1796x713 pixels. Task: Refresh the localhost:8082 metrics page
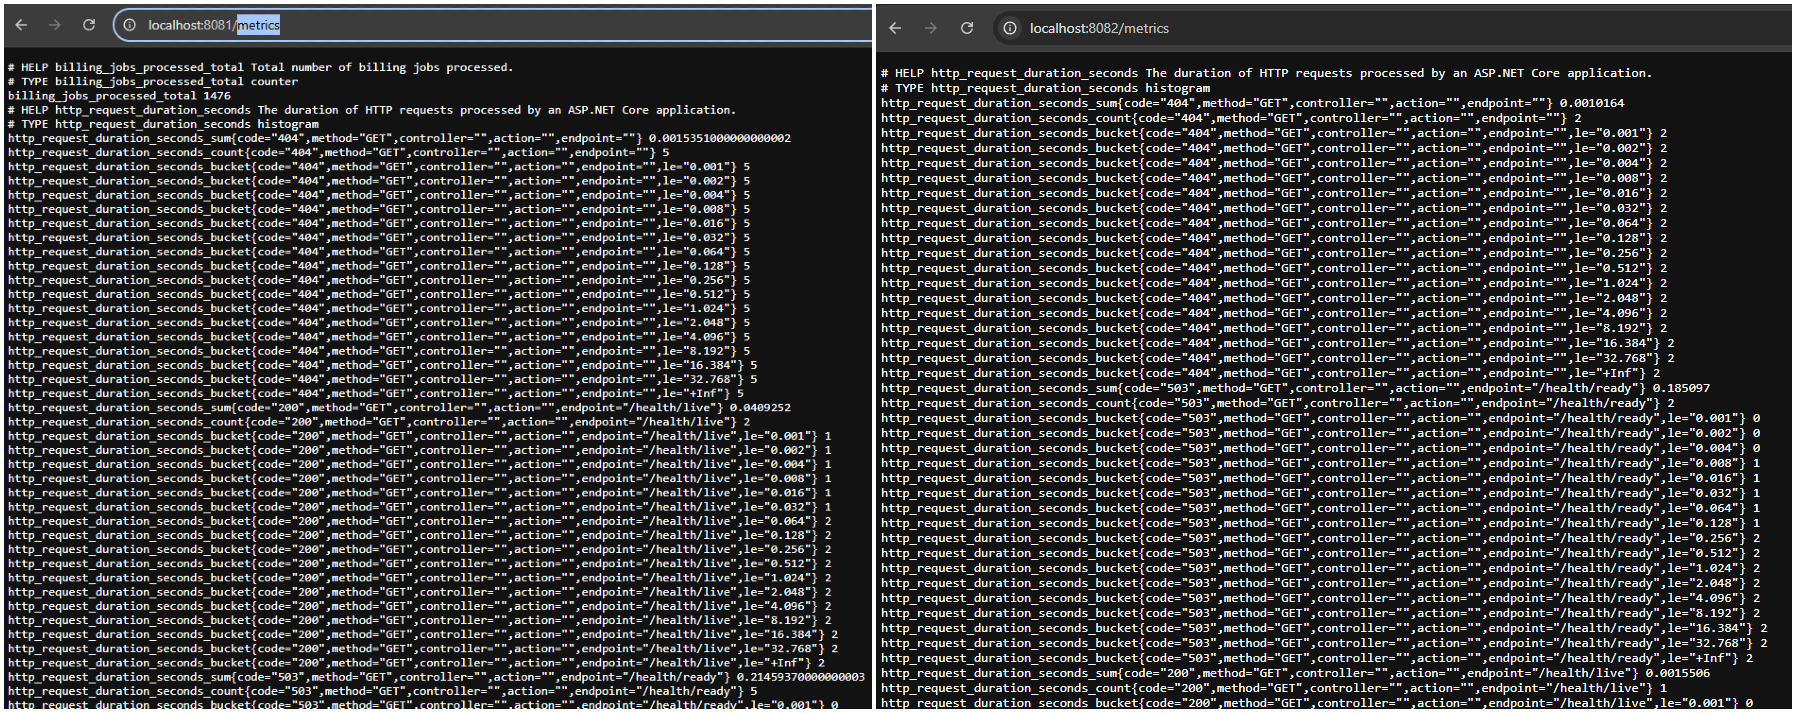click(967, 28)
